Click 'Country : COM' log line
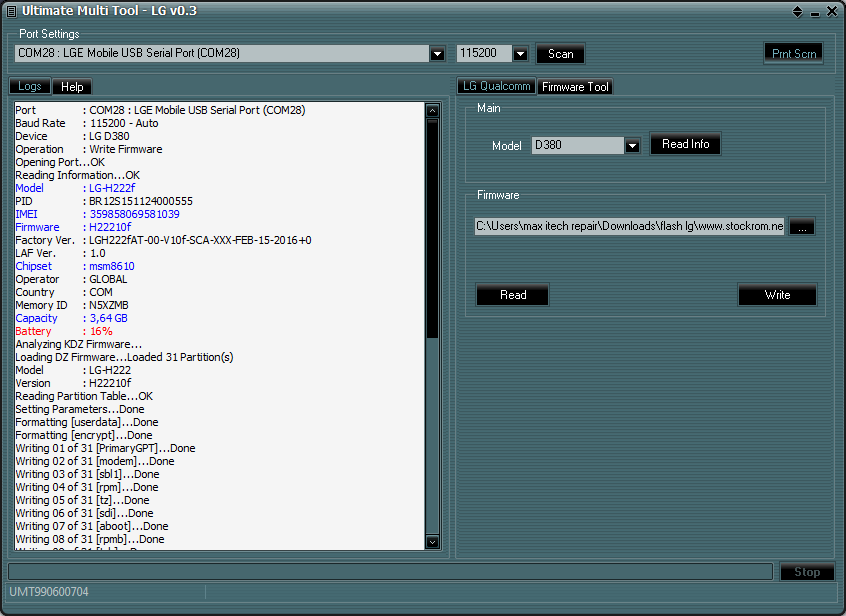The width and height of the screenshot is (846, 616). click(64, 292)
